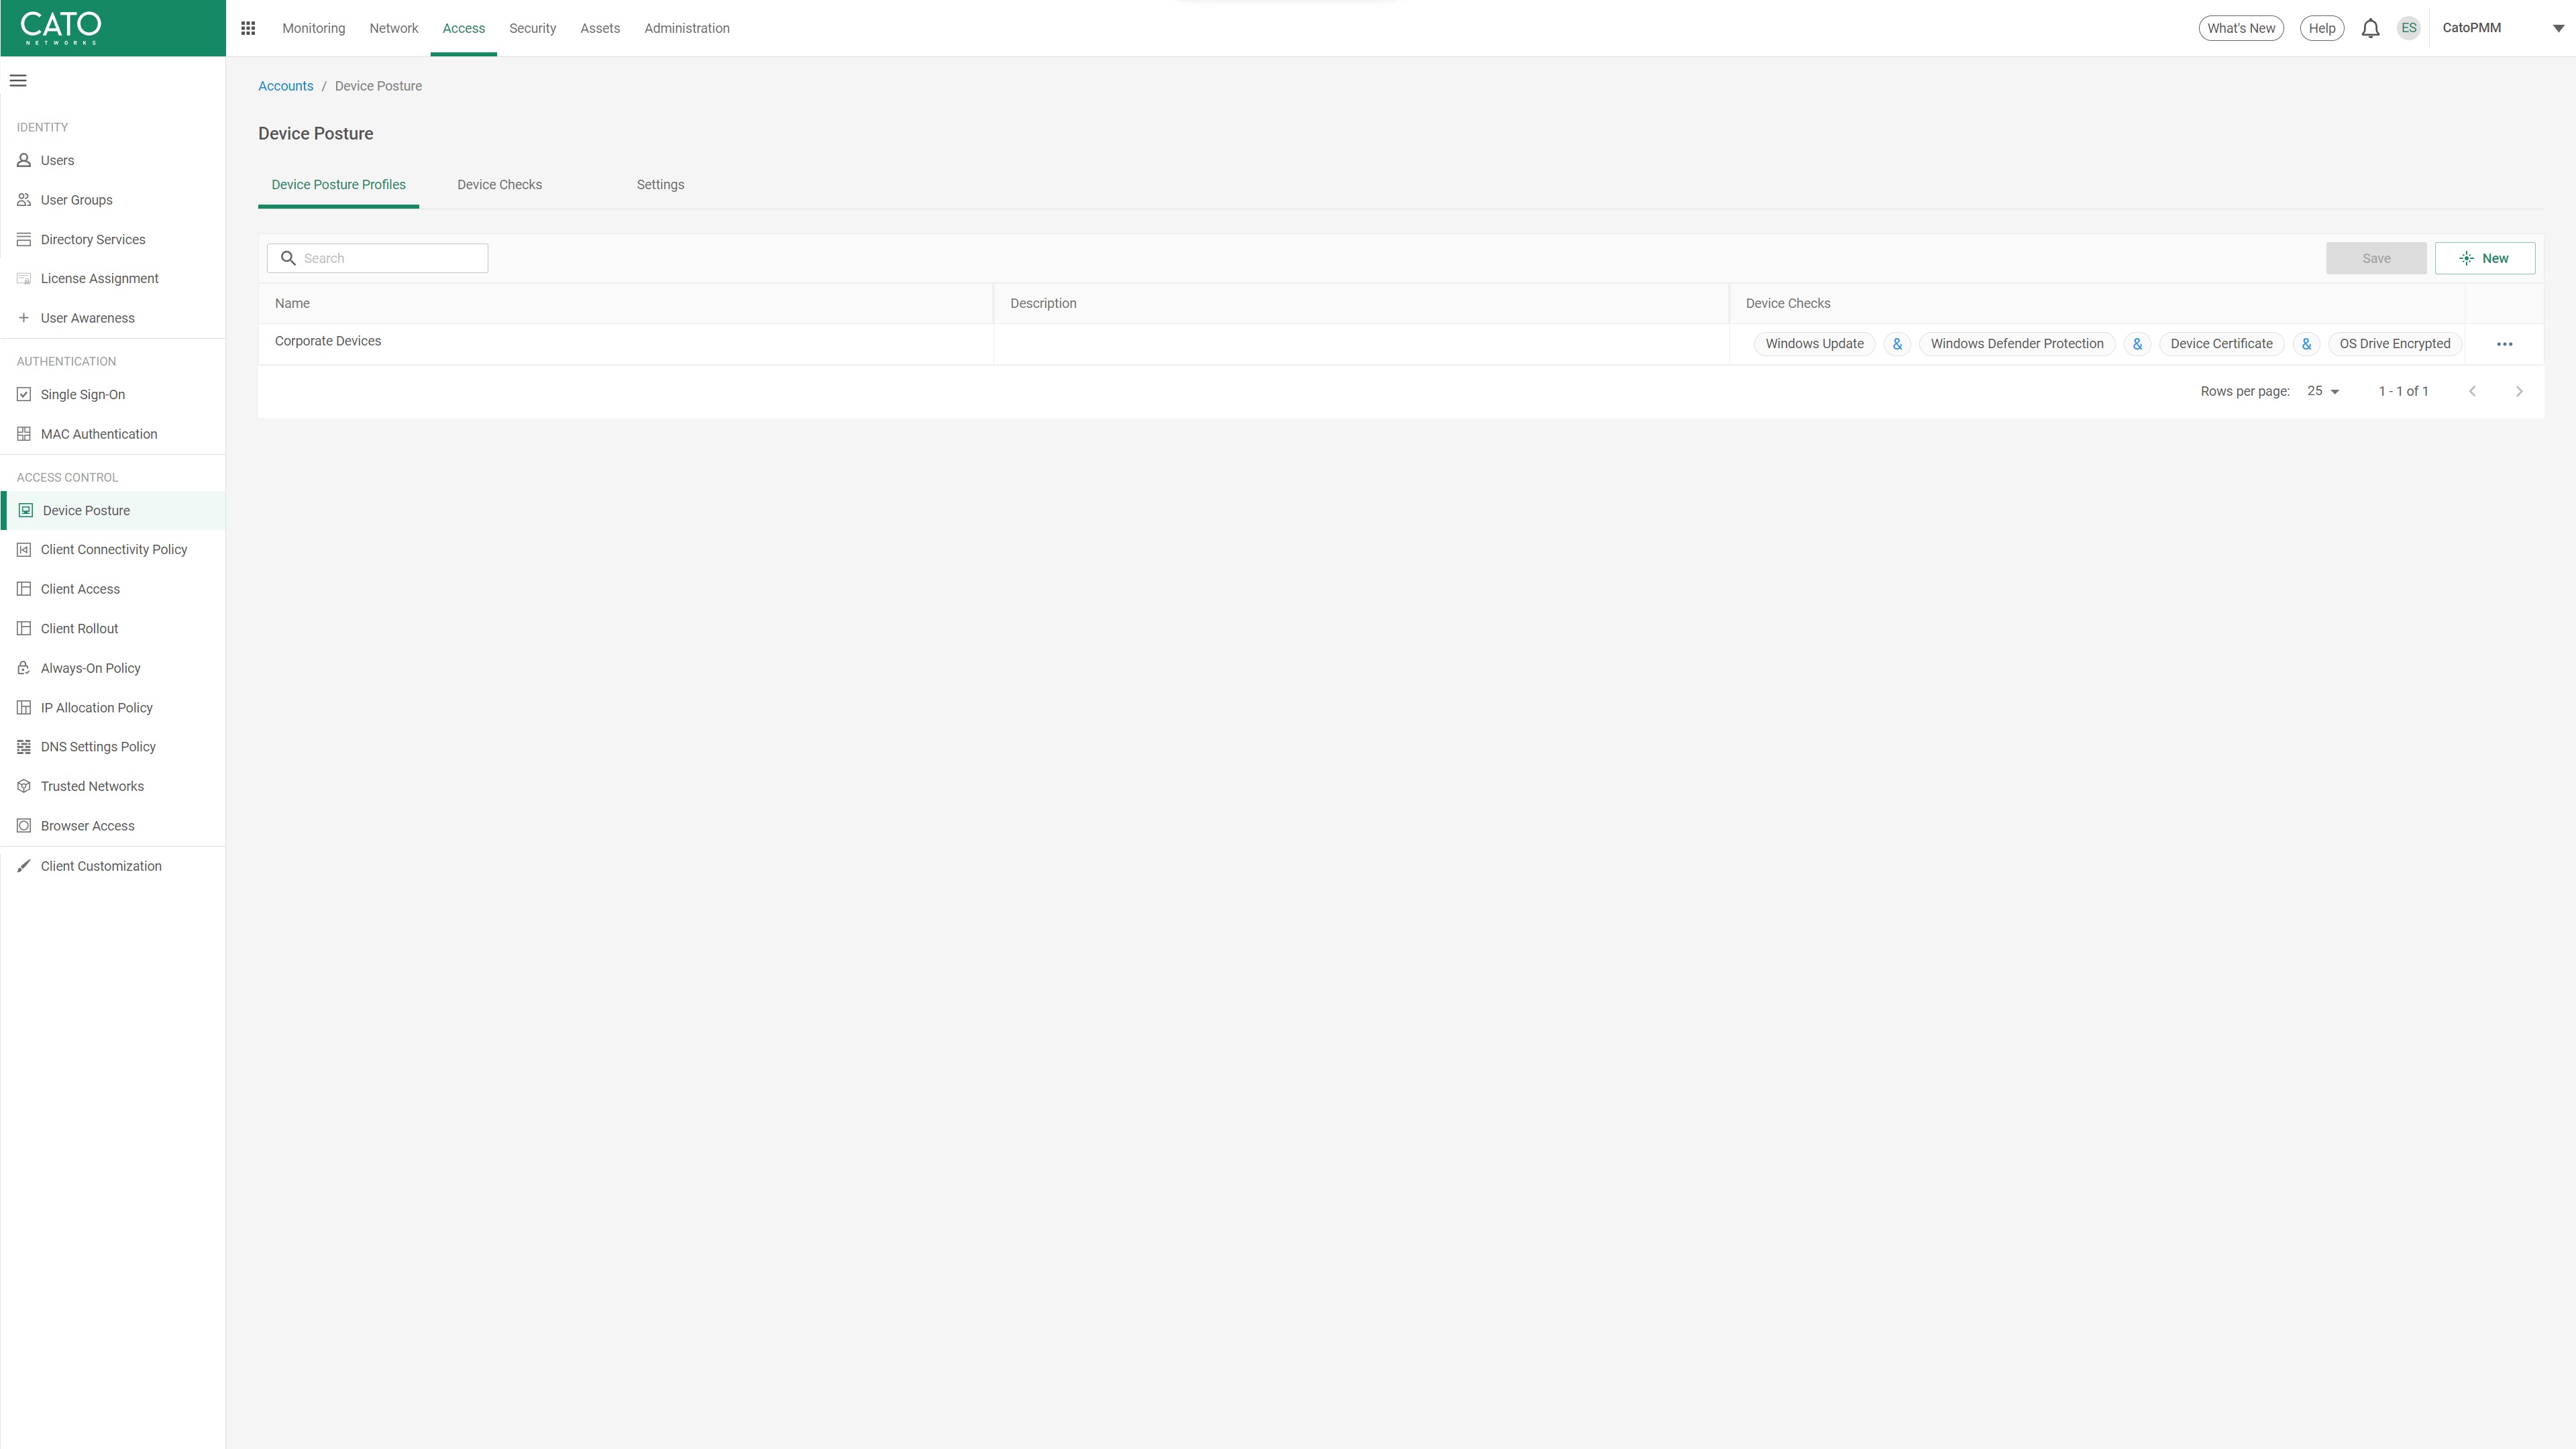Click the Single Sign-On checkbox icon
The height and width of the screenshot is (1449, 2576).
(x=24, y=394)
